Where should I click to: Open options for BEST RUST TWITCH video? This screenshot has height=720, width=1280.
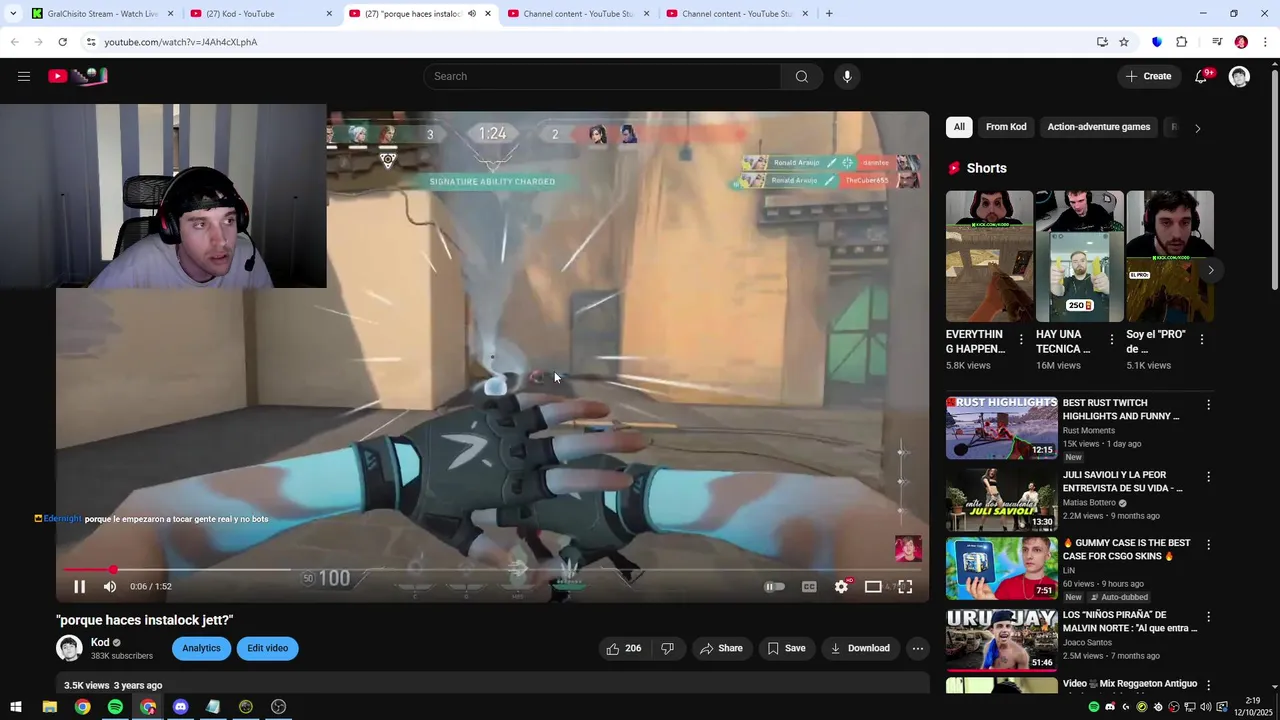pos(1208,405)
